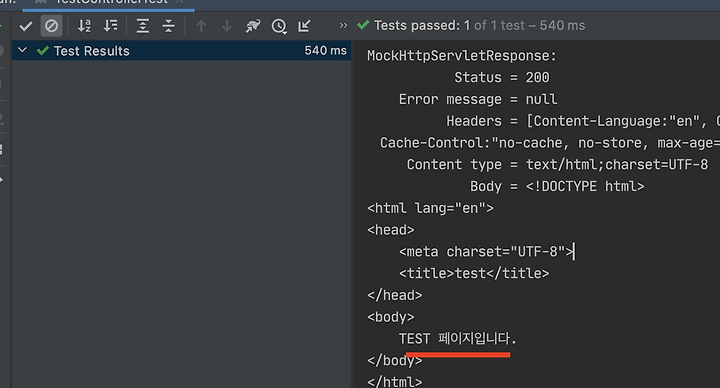Viewport: 720px width, 388px height.
Task: Show more toolbar actions chevron
Action: click(343, 25)
